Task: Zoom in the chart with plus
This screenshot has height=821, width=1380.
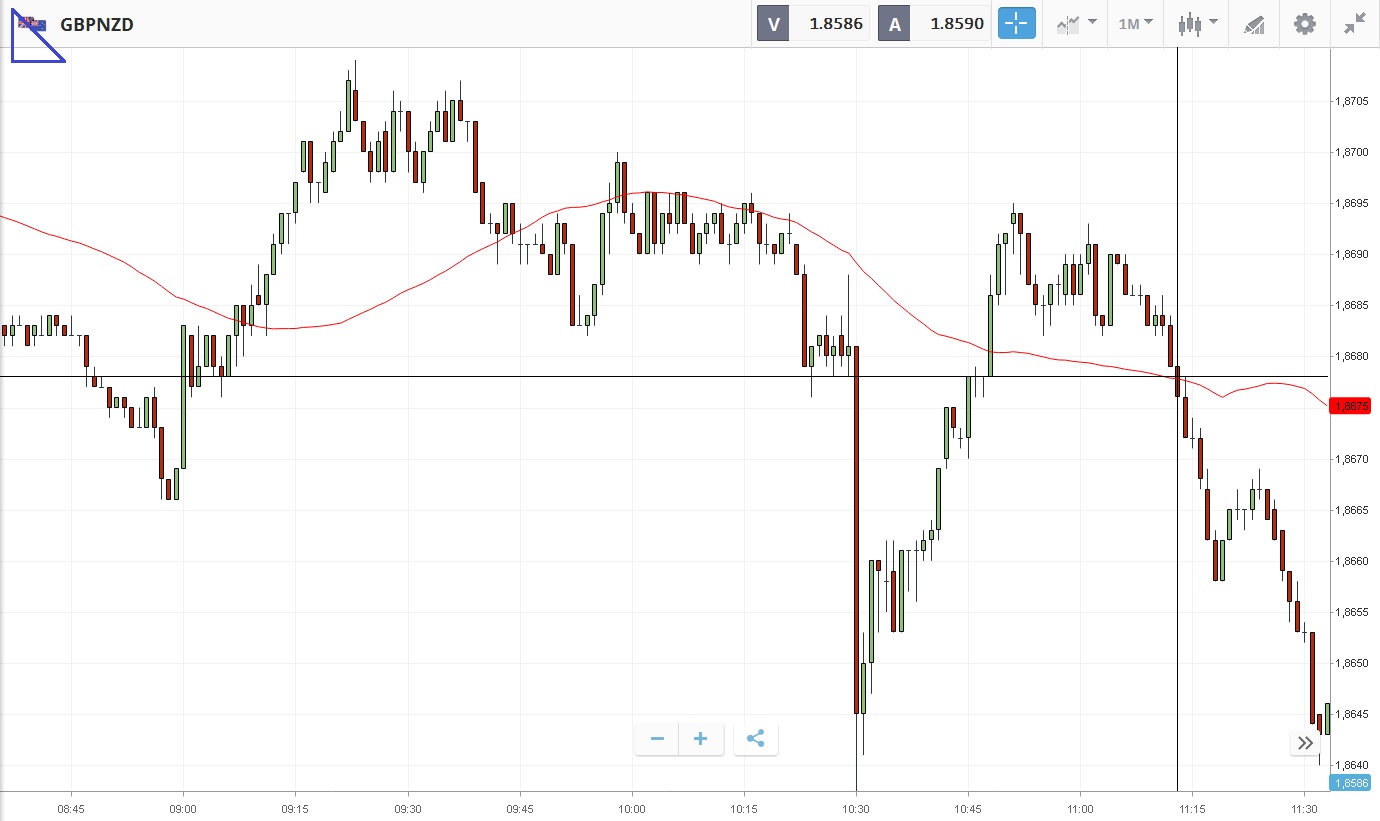Action: coord(701,739)
